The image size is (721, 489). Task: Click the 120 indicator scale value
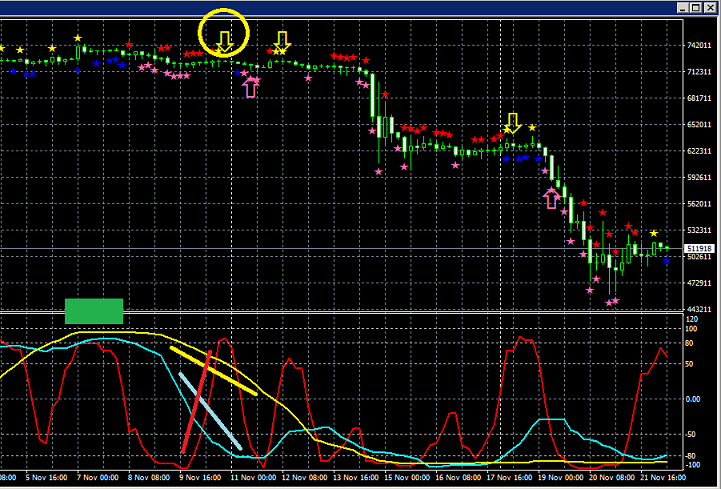click(692, 319)
